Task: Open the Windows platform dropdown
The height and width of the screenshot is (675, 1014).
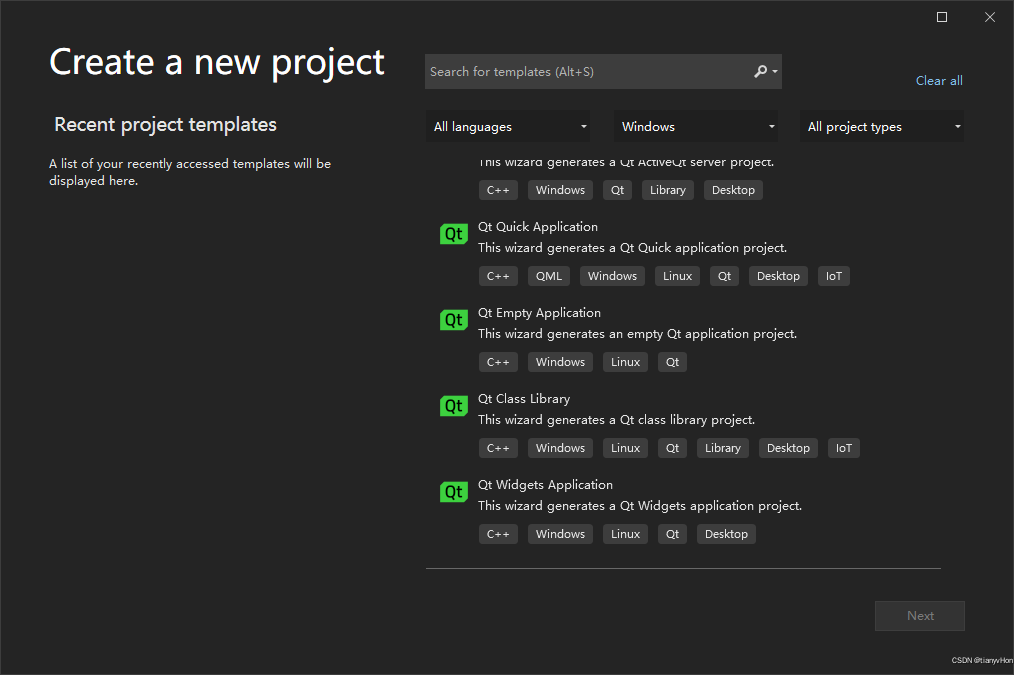Action: tap(697, 127)
